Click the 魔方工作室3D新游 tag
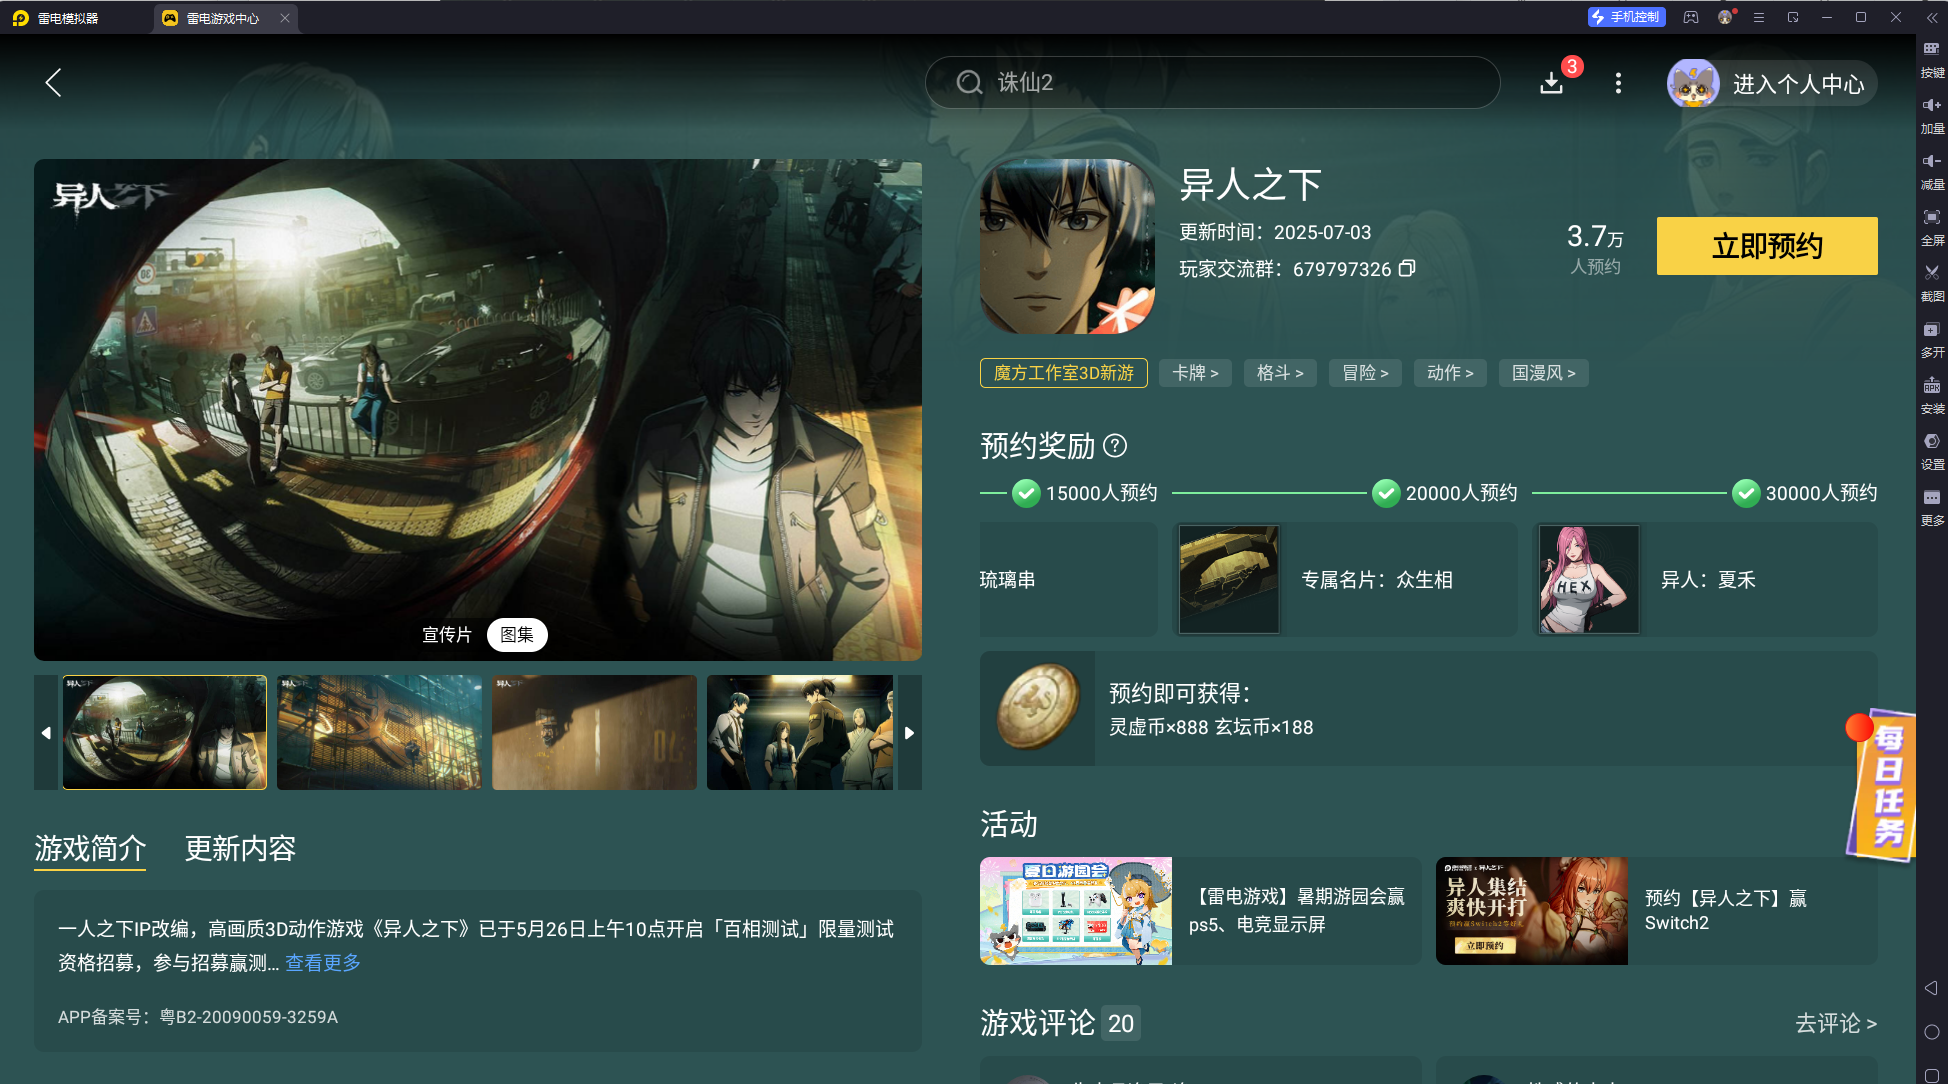This screenshot has width=1948, height=1084. 1064,373
